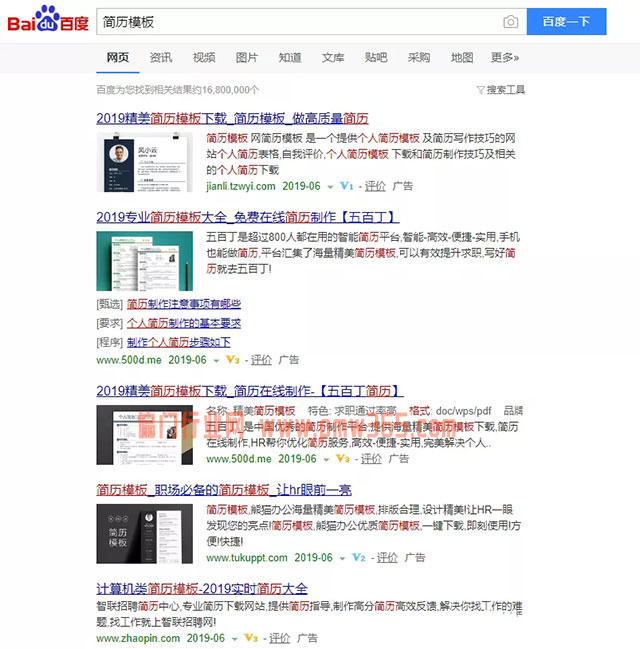Click the www.tukuppt.com URL

point(247,558)
